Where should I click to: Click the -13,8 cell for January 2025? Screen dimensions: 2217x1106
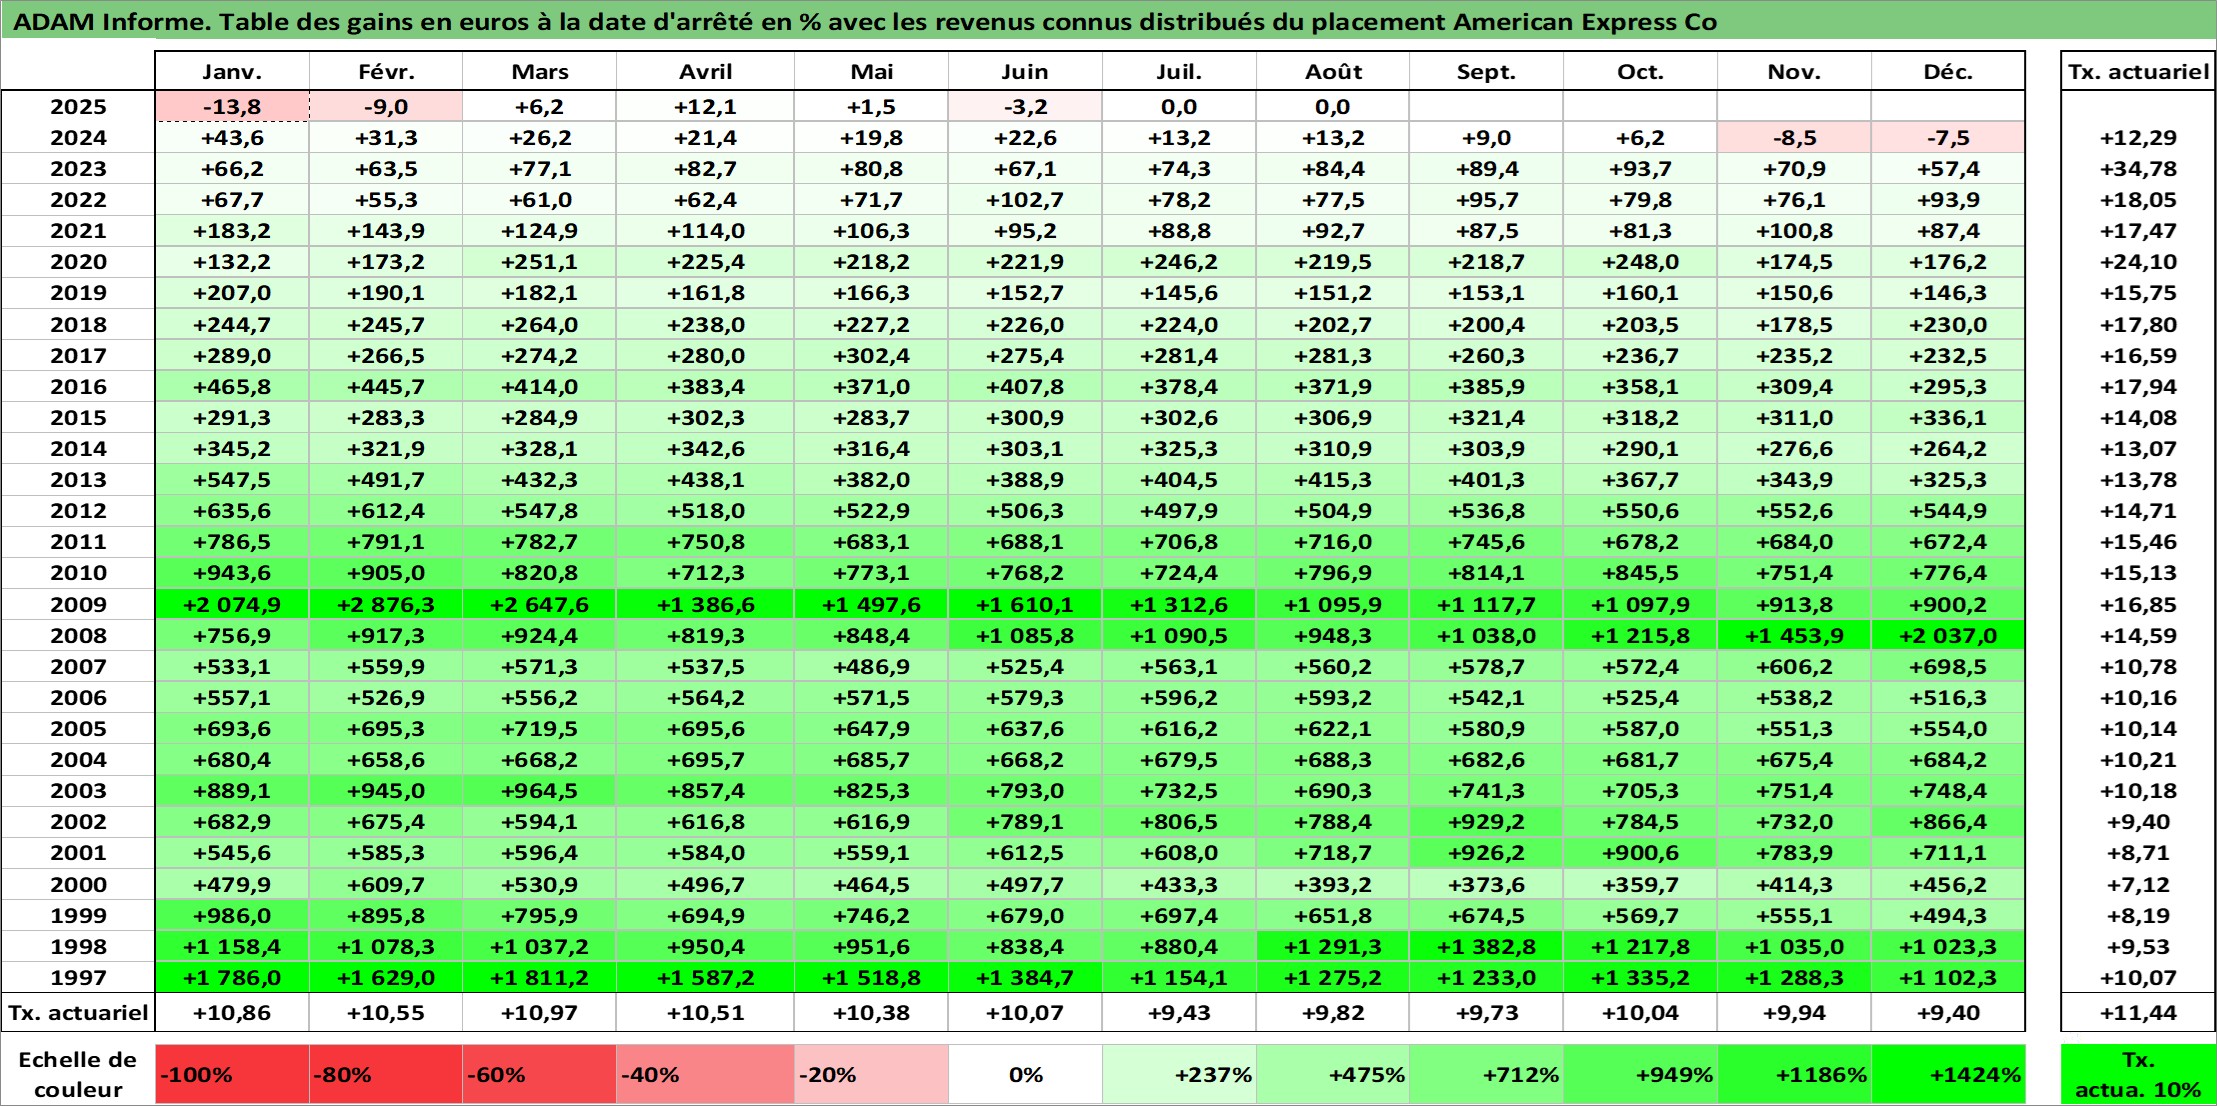[x=232, y=106]
